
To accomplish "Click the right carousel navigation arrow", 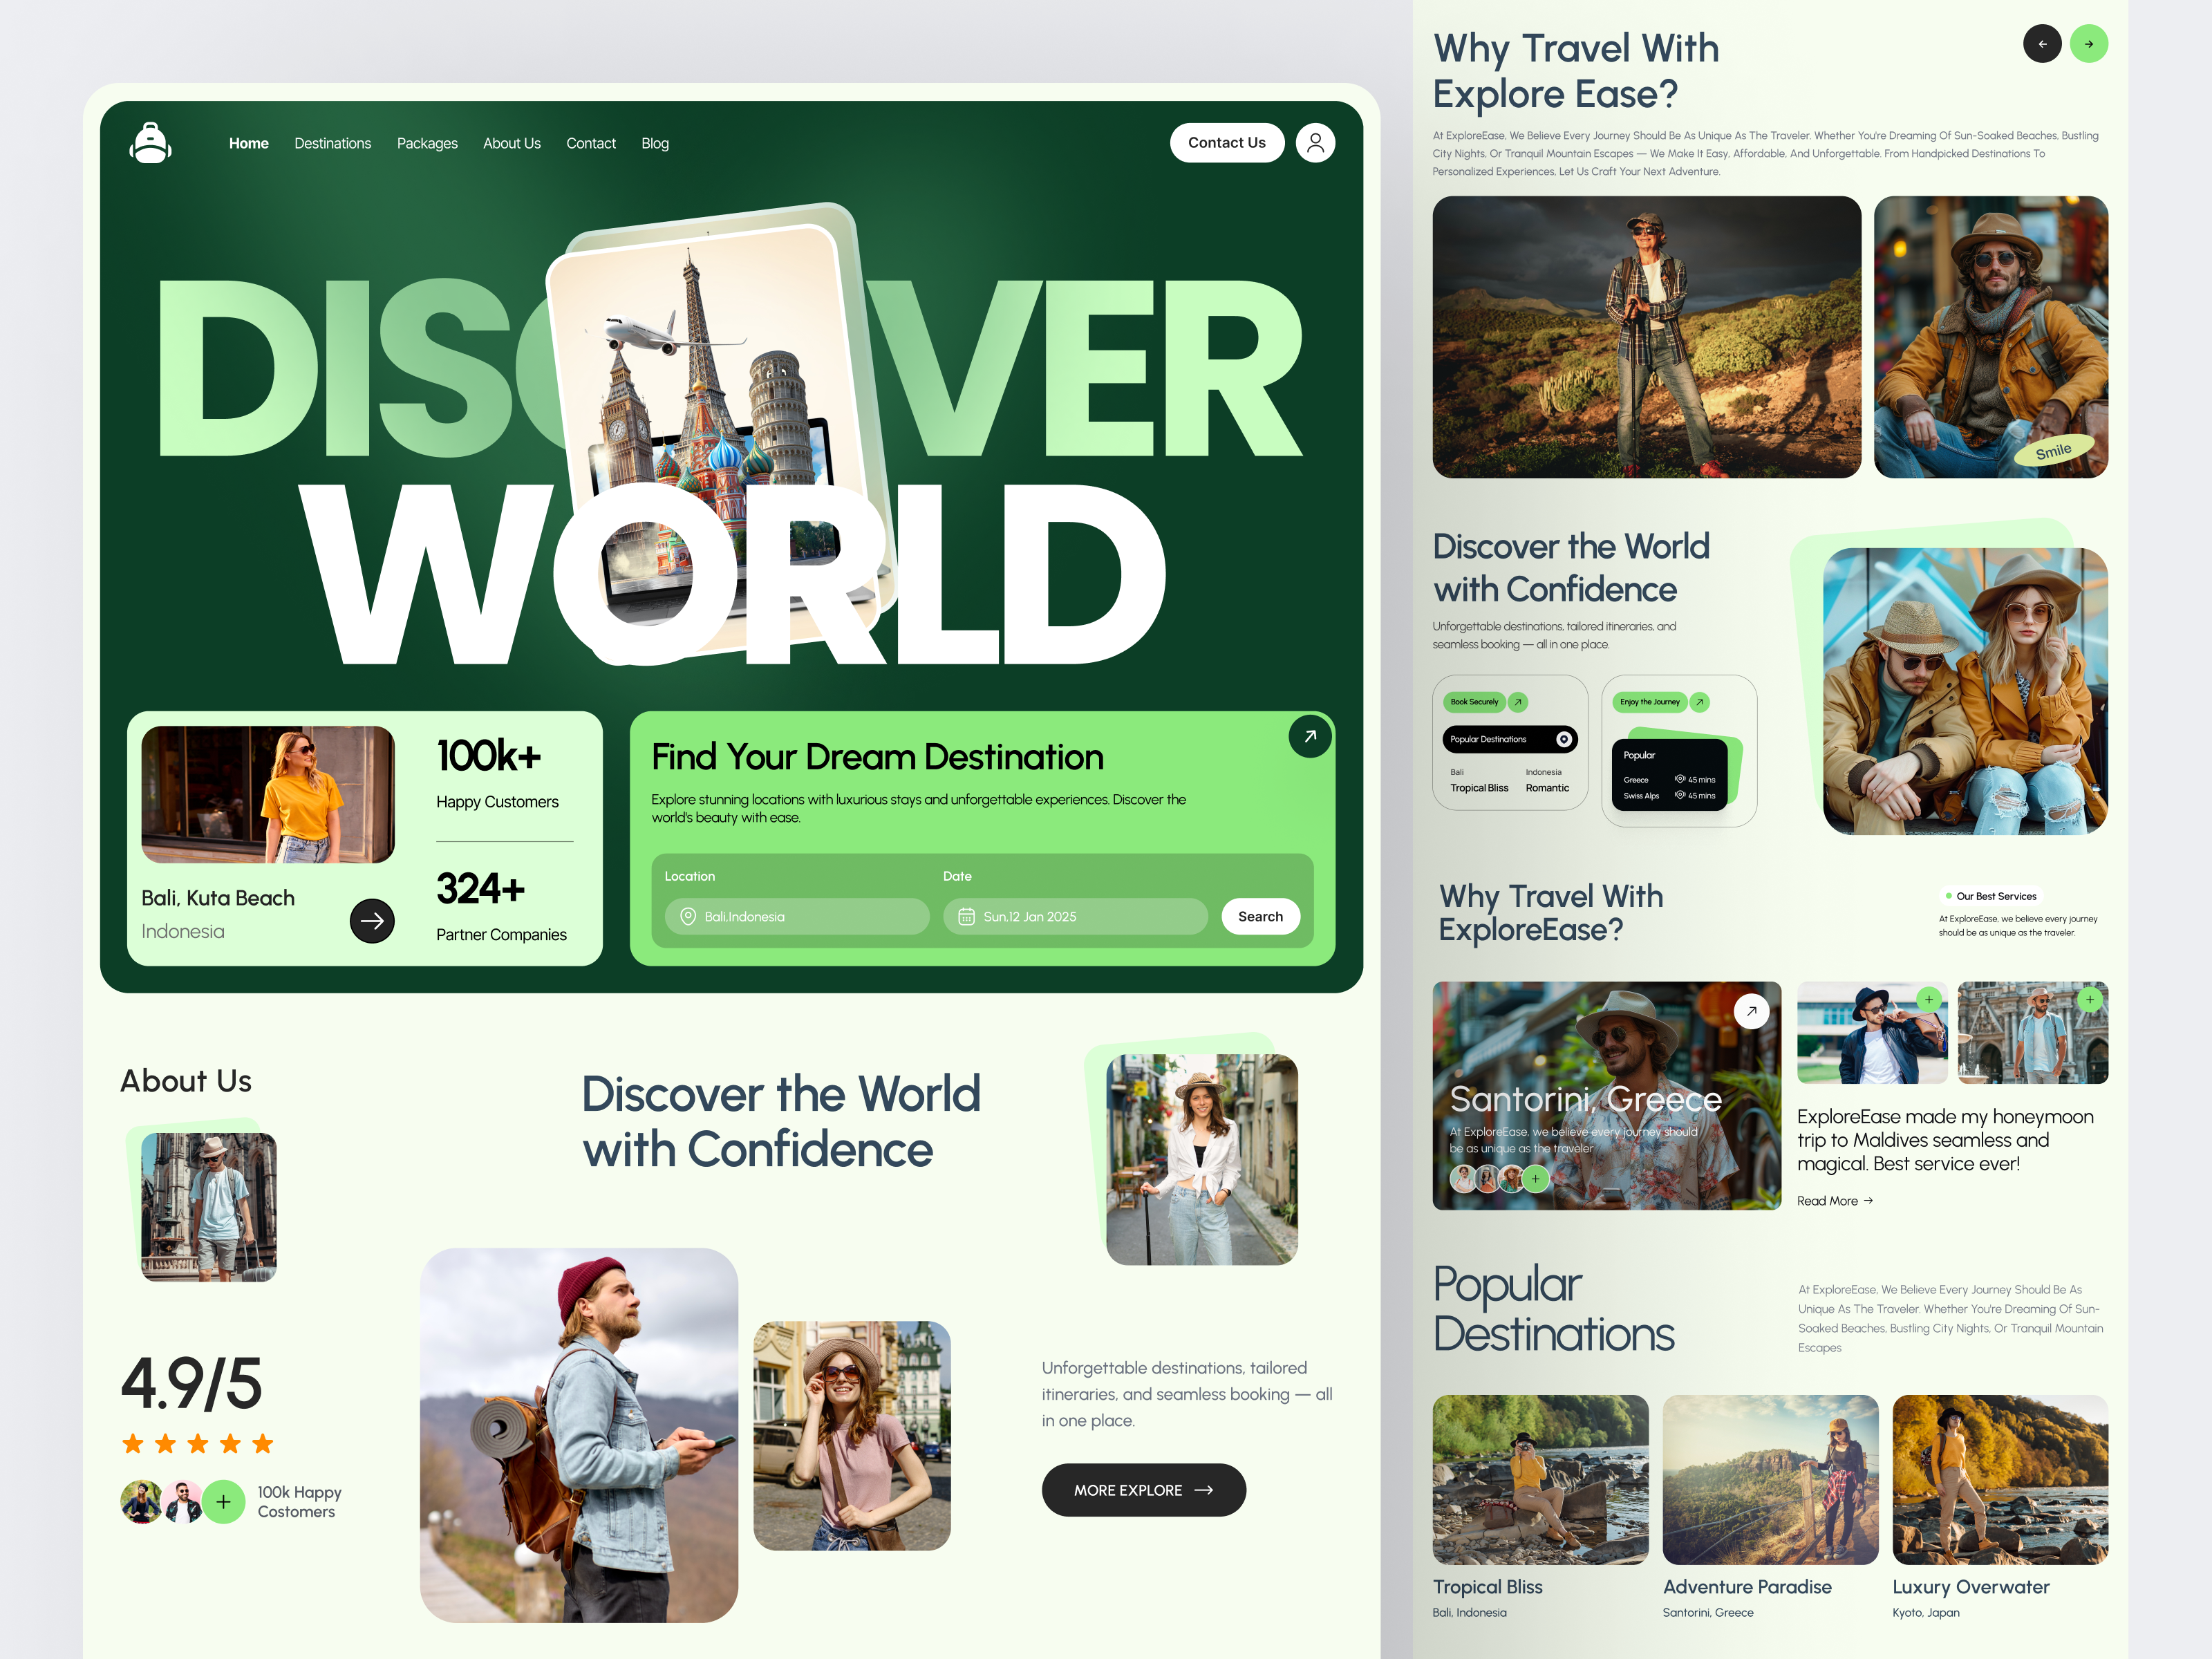I will click(x=2089, y=43).
